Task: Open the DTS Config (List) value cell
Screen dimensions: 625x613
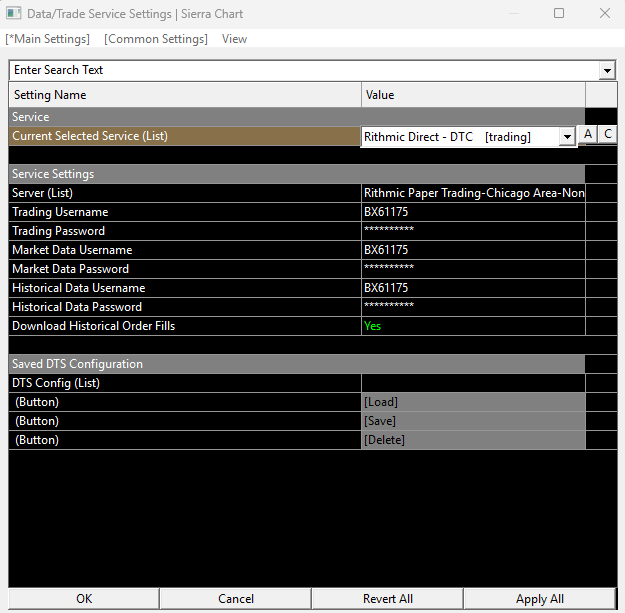Action: point(473,383)
